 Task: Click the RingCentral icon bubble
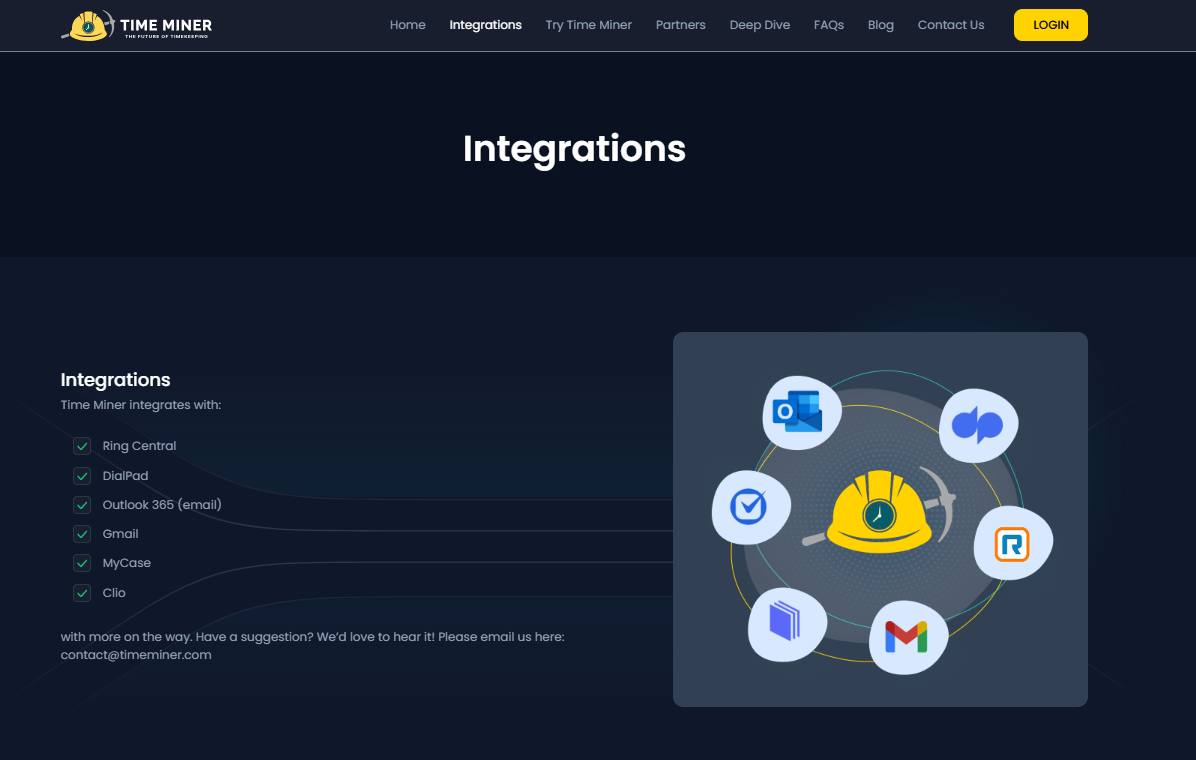pos(1013,543)
